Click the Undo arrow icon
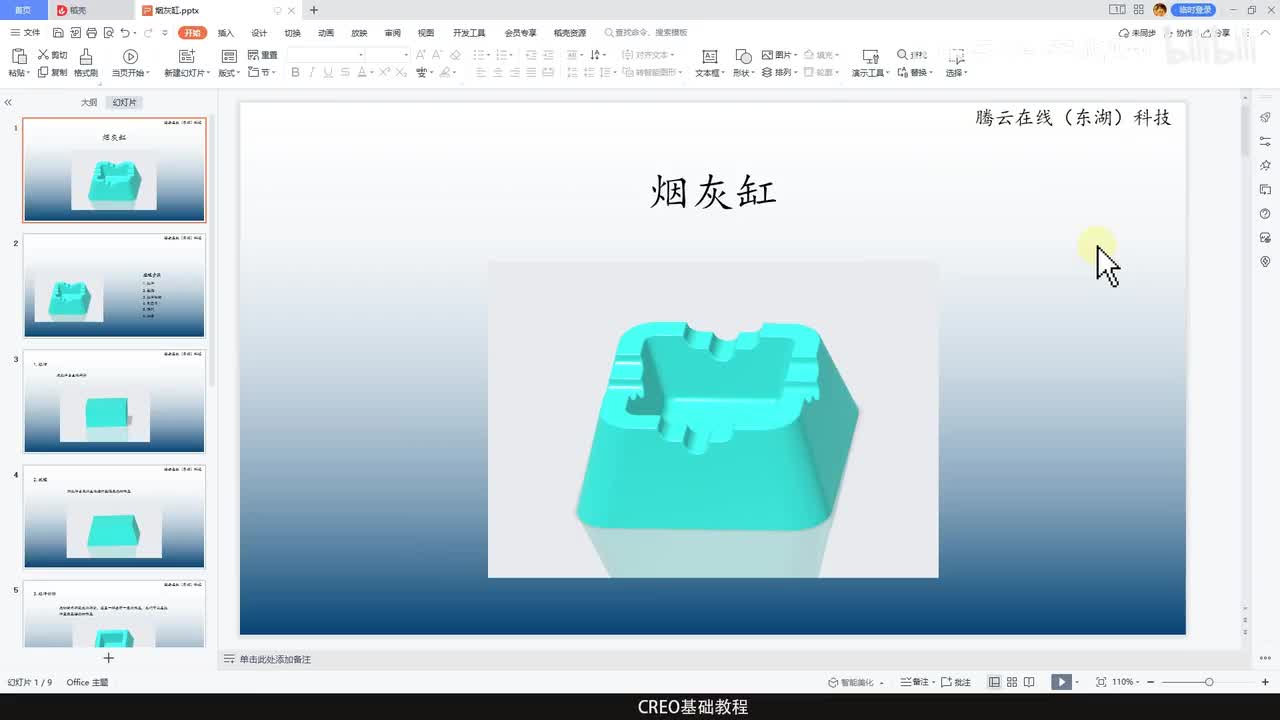 coord(126,33)
